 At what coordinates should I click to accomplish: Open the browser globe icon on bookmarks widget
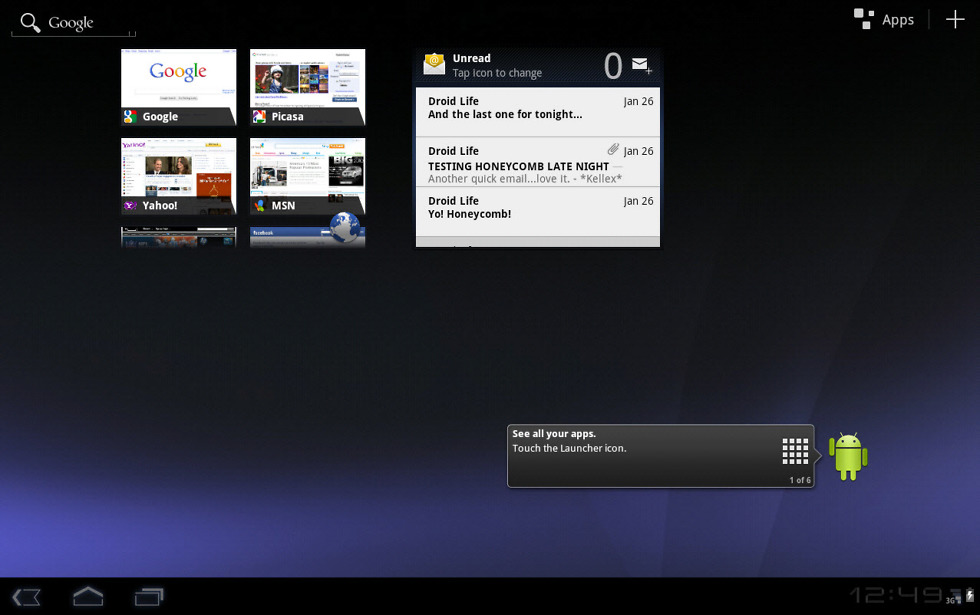pos(344,228)
